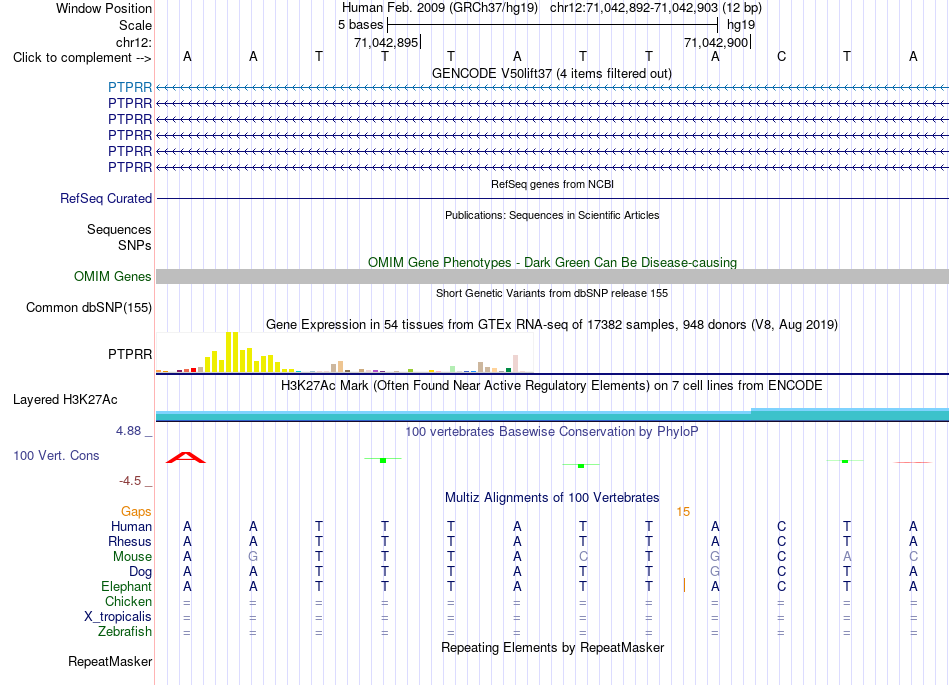
Task: Click the 'Human Feb. 2009 (GRCh37/hg19)' assembly text
Action: pos(440,8)
